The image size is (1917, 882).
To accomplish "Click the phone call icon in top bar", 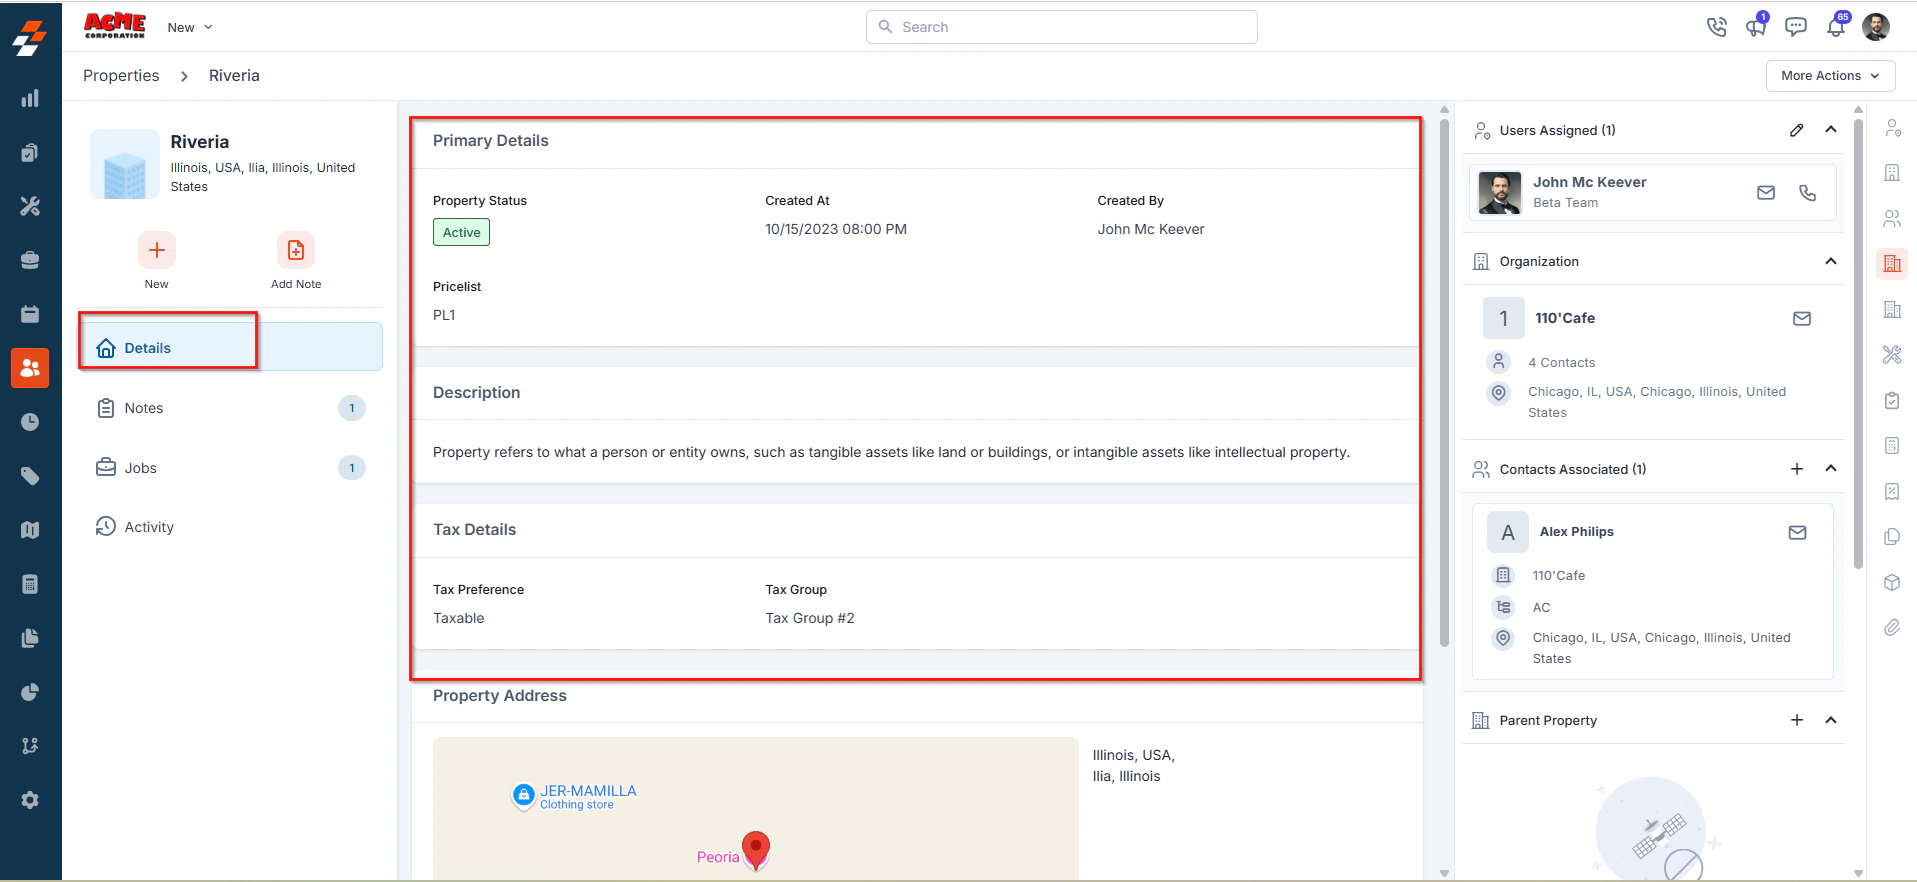I will [1716, 27].
